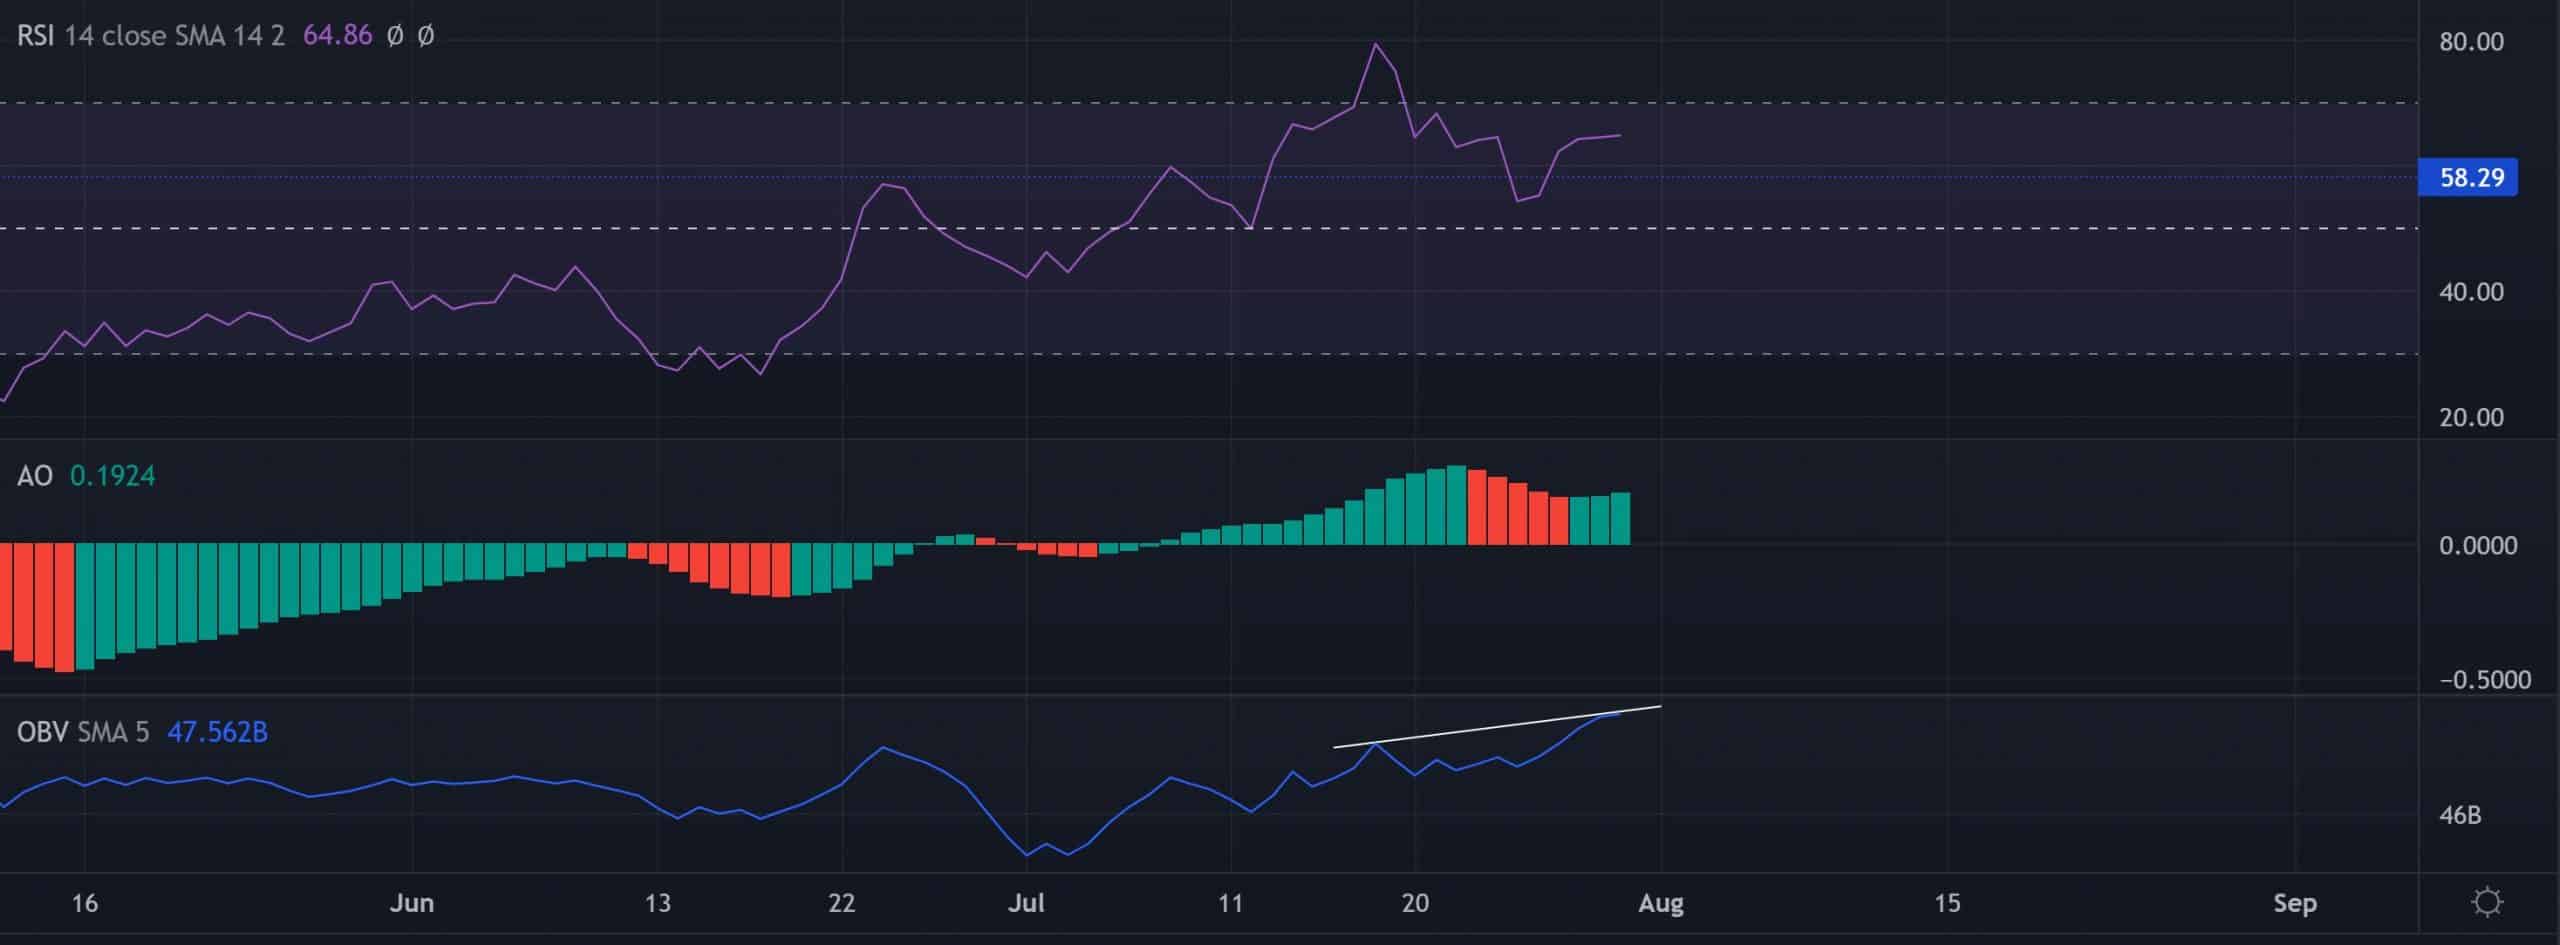The width and height of the screenshot is (2560, 945).
Task: Click the RSI indicator title label
Action: (35, 36)
